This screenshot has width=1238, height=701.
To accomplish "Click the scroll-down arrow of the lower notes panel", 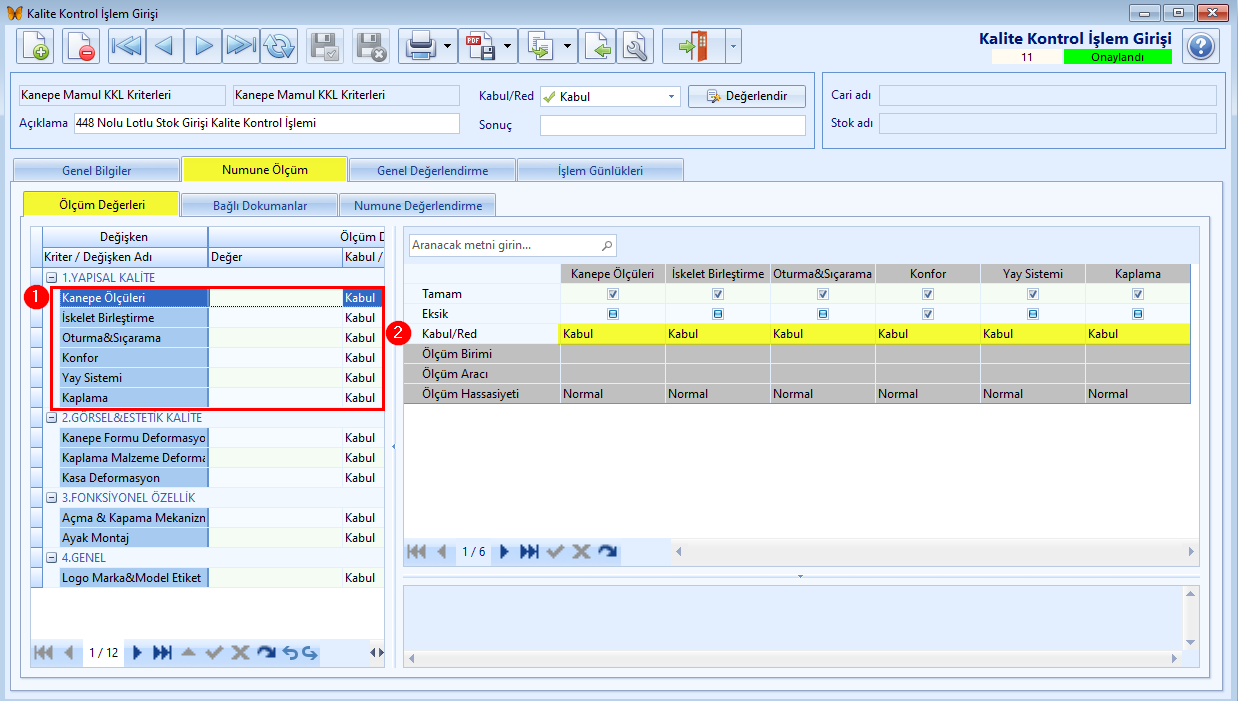I will click(x=1190, y=643).
